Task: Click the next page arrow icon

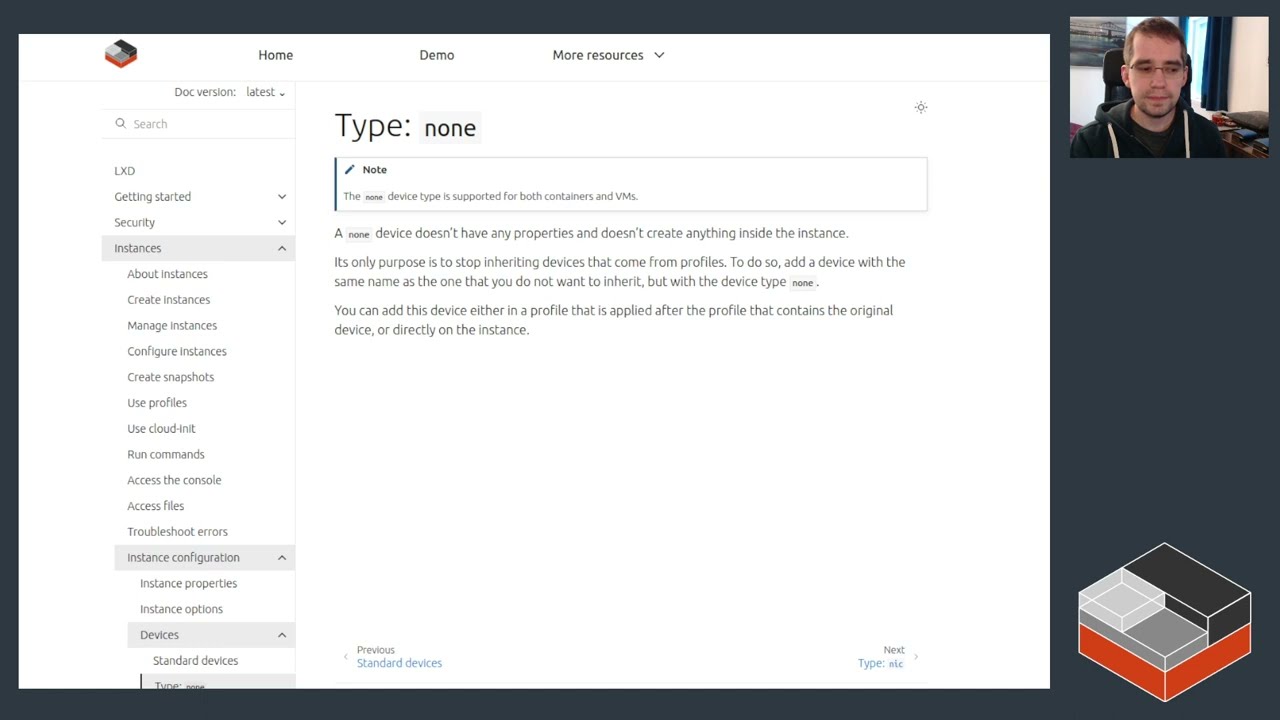Action: tap(916, 657)
